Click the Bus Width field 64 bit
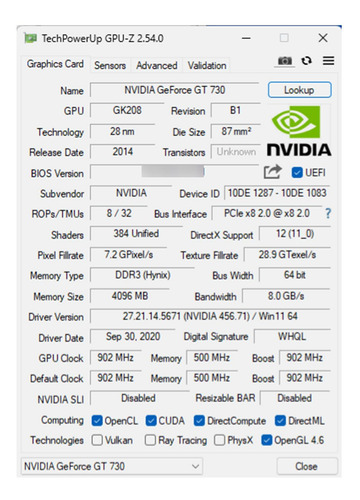Screen dimensions: 360x500 pos(295,275)
